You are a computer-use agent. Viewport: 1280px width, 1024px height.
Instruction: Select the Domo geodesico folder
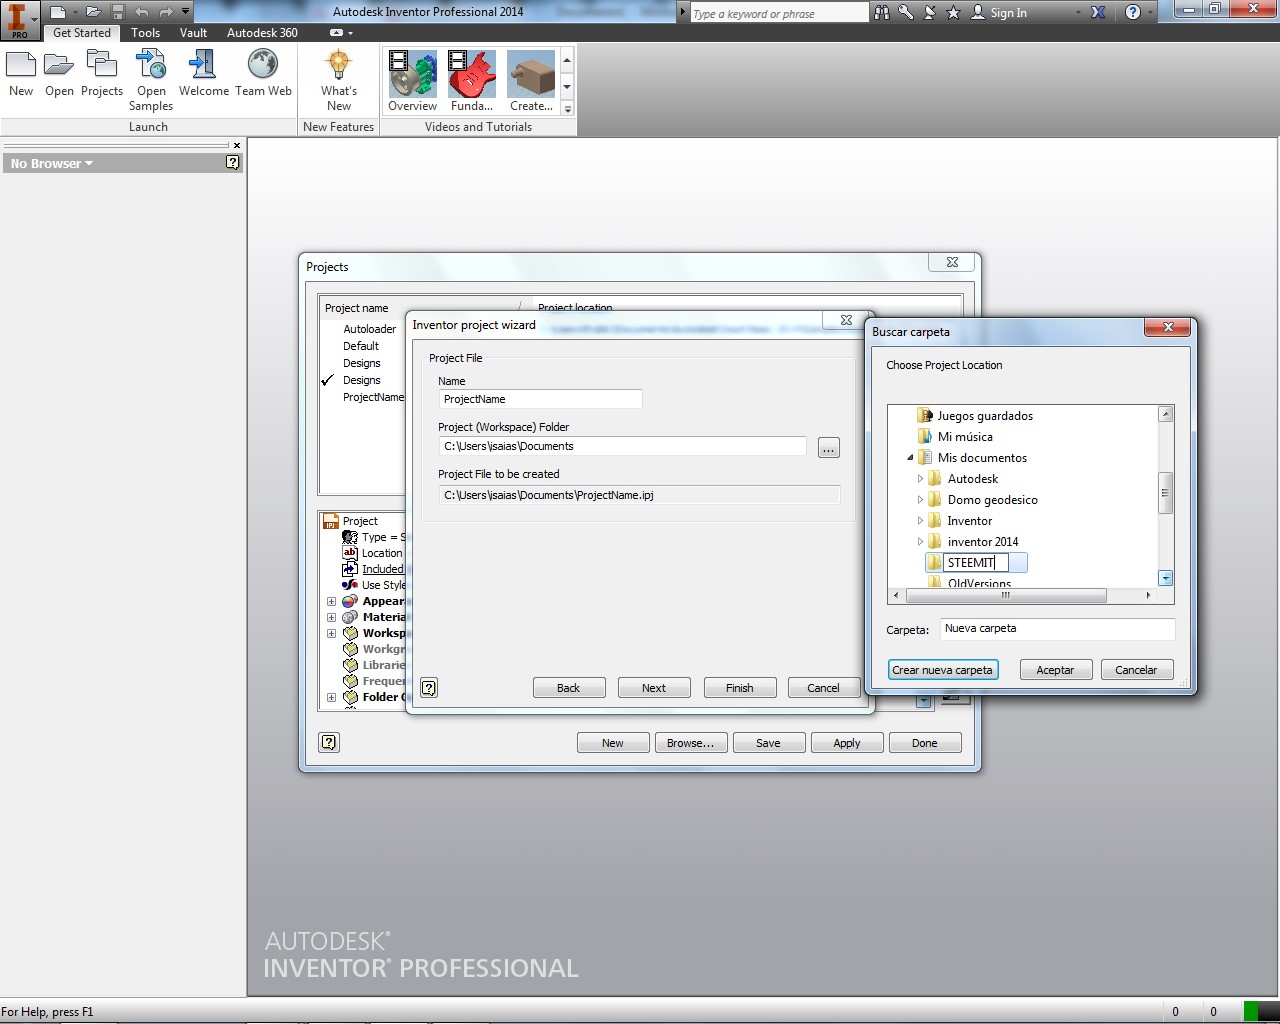(x=992, y=500)
